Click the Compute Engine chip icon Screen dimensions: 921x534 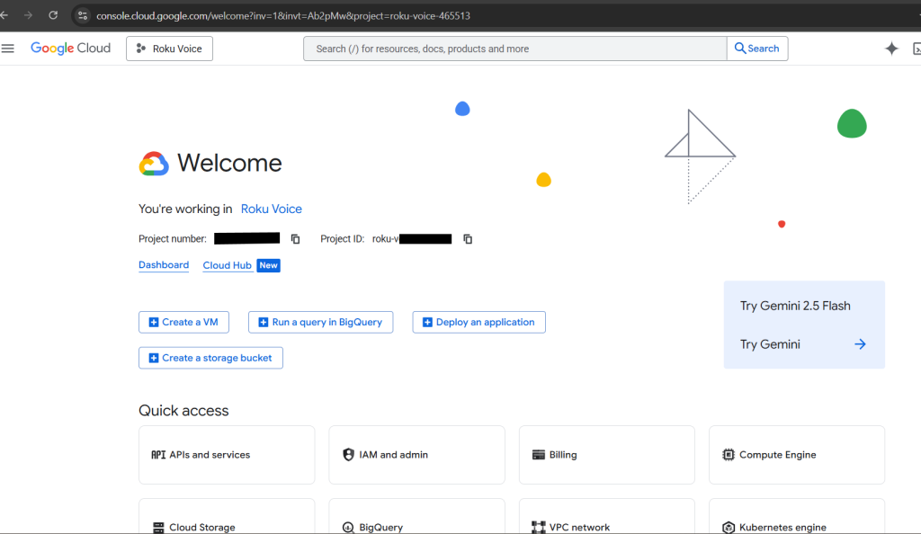(x=728, y=455)
